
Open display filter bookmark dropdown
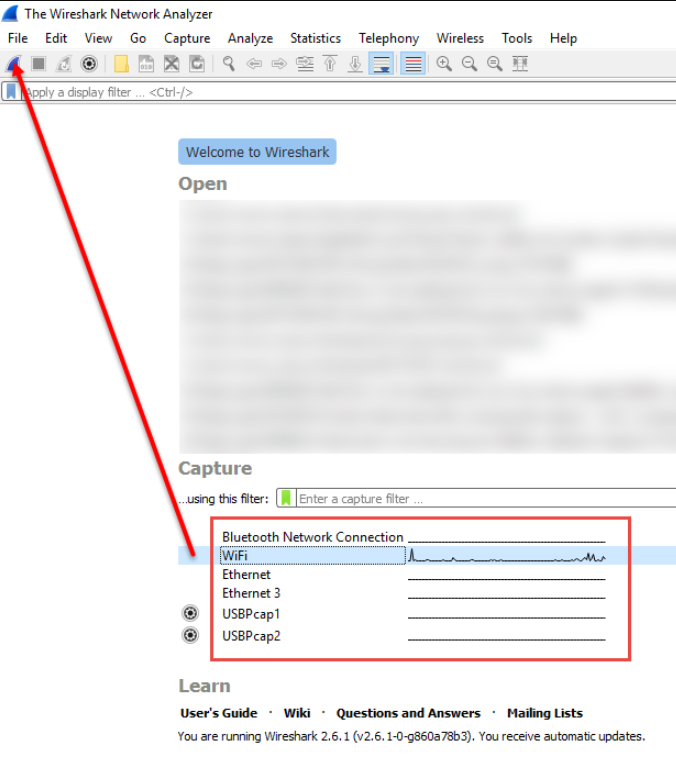[11, 92]
